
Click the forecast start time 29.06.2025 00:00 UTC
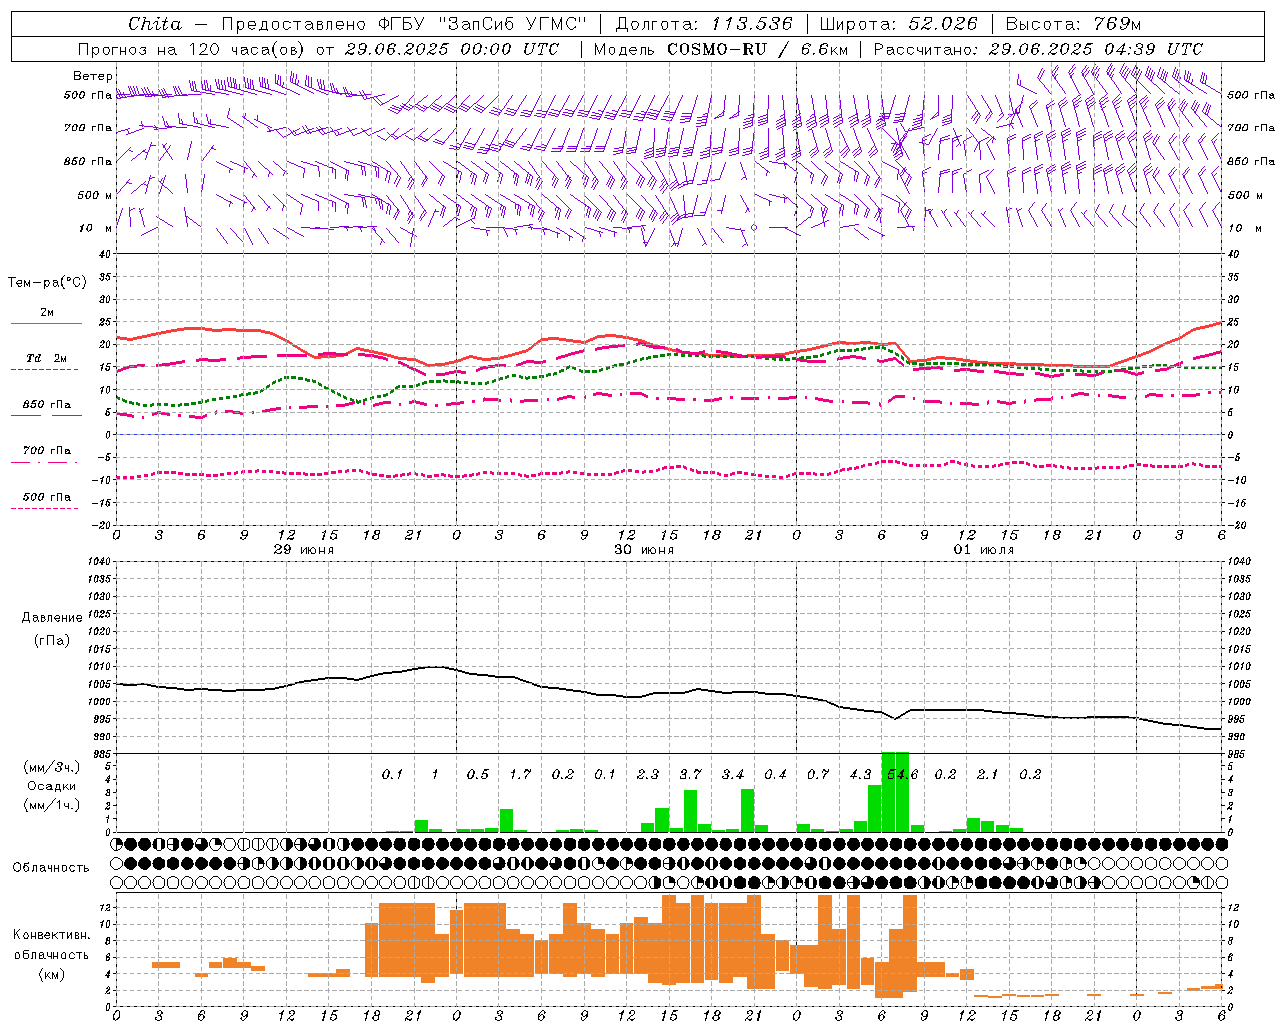coord(451,49)
